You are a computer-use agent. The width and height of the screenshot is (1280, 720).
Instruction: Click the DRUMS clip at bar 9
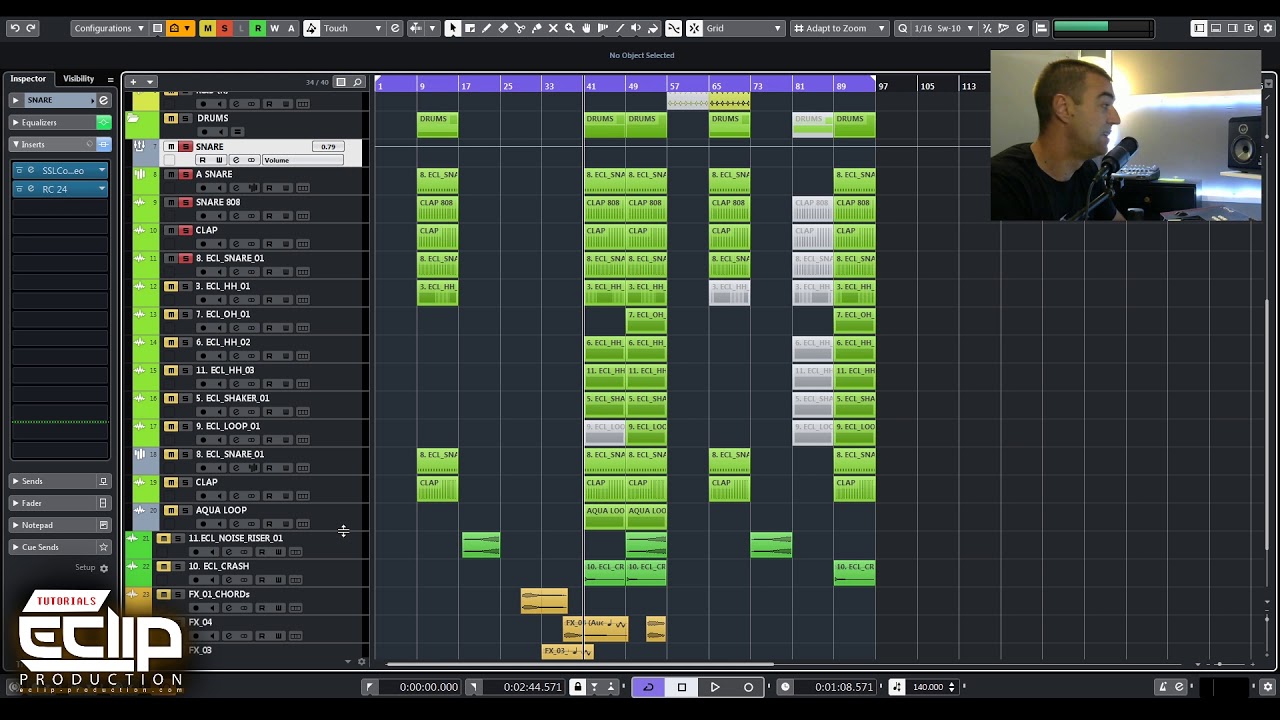coord(438,125)
